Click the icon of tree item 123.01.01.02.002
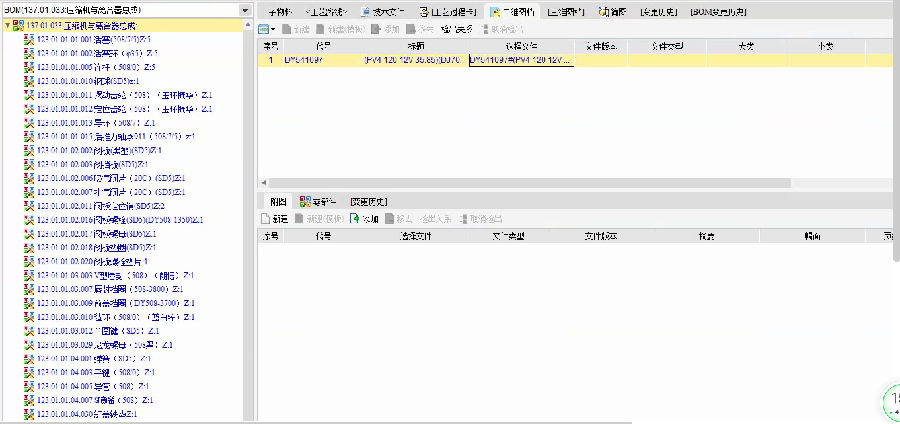This screenshot has height=424, width=900. [x=29, y=150]
